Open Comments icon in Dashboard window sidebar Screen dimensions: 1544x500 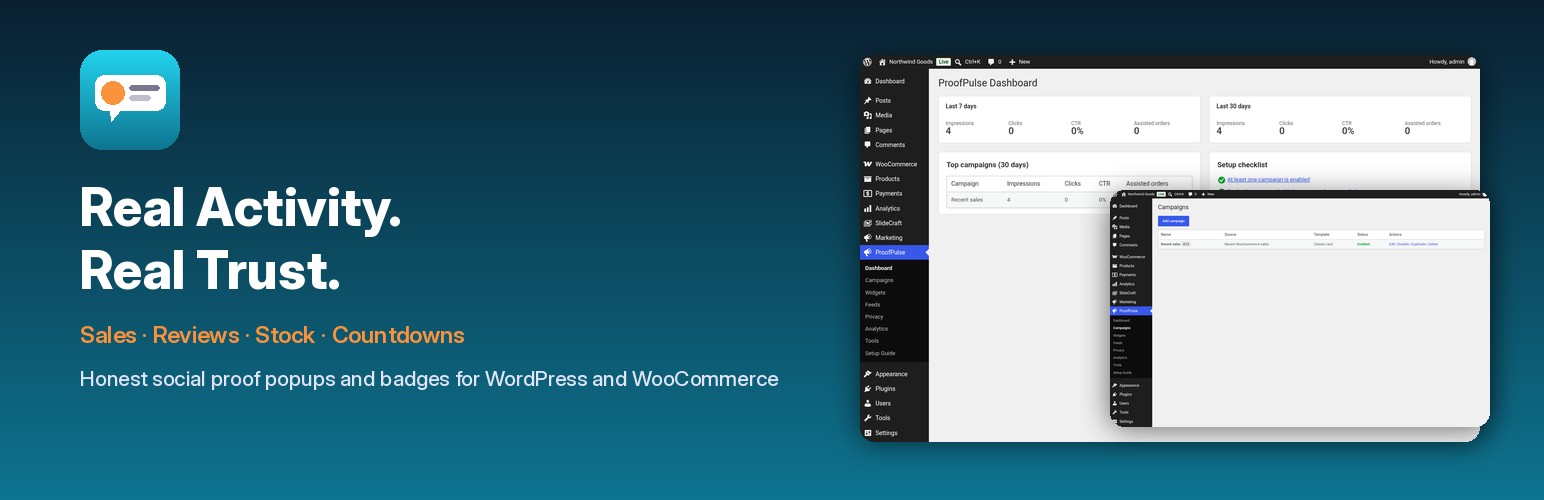click(867, 145)
